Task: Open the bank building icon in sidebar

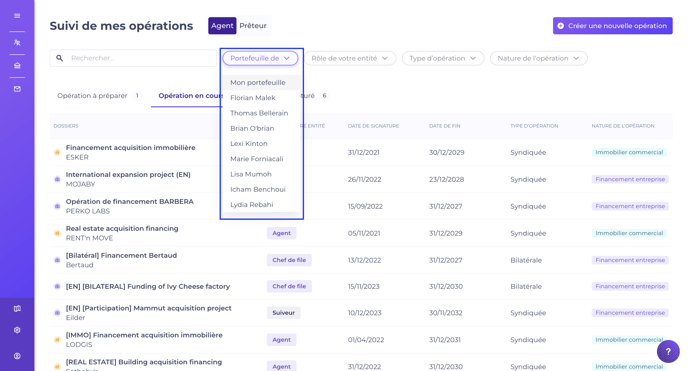Action: point(17,65)
